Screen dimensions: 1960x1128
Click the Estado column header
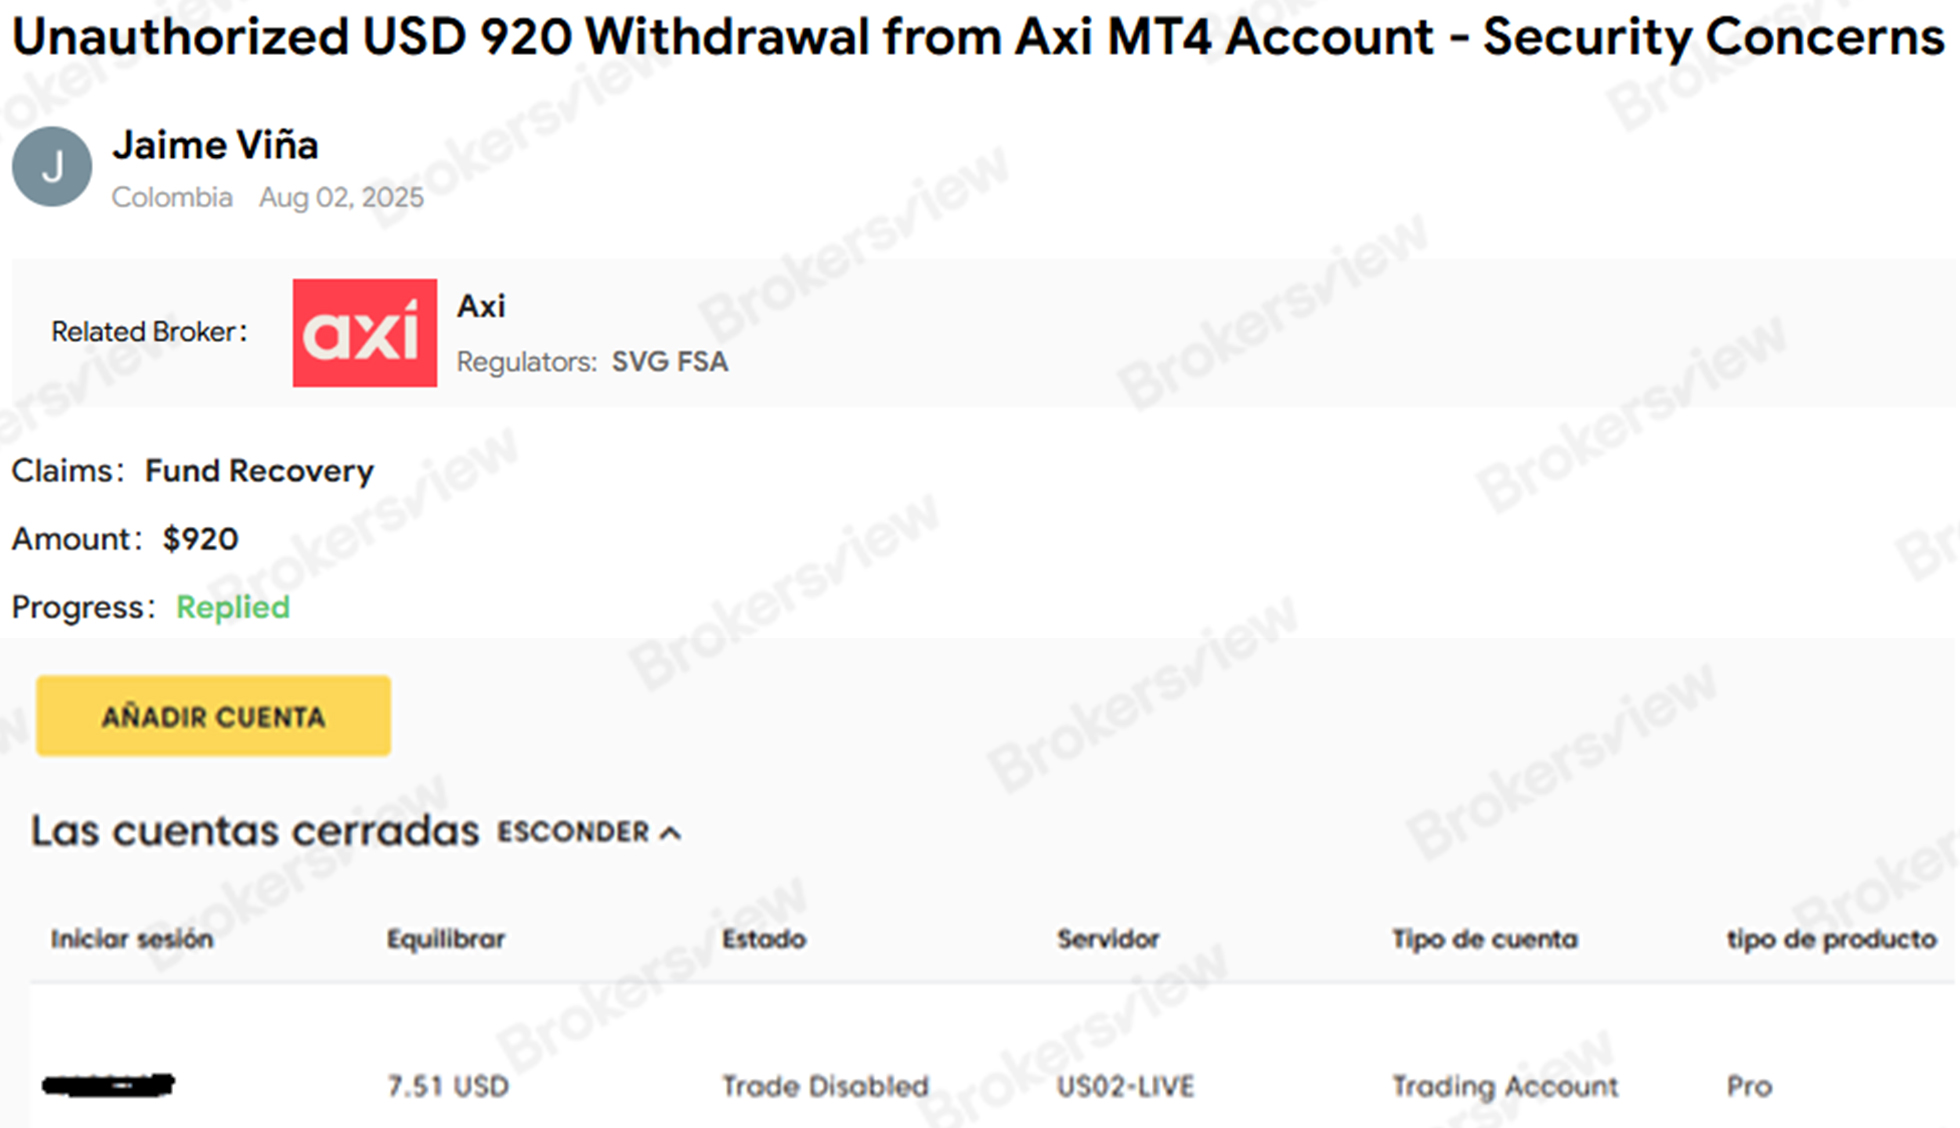[764, 939]
